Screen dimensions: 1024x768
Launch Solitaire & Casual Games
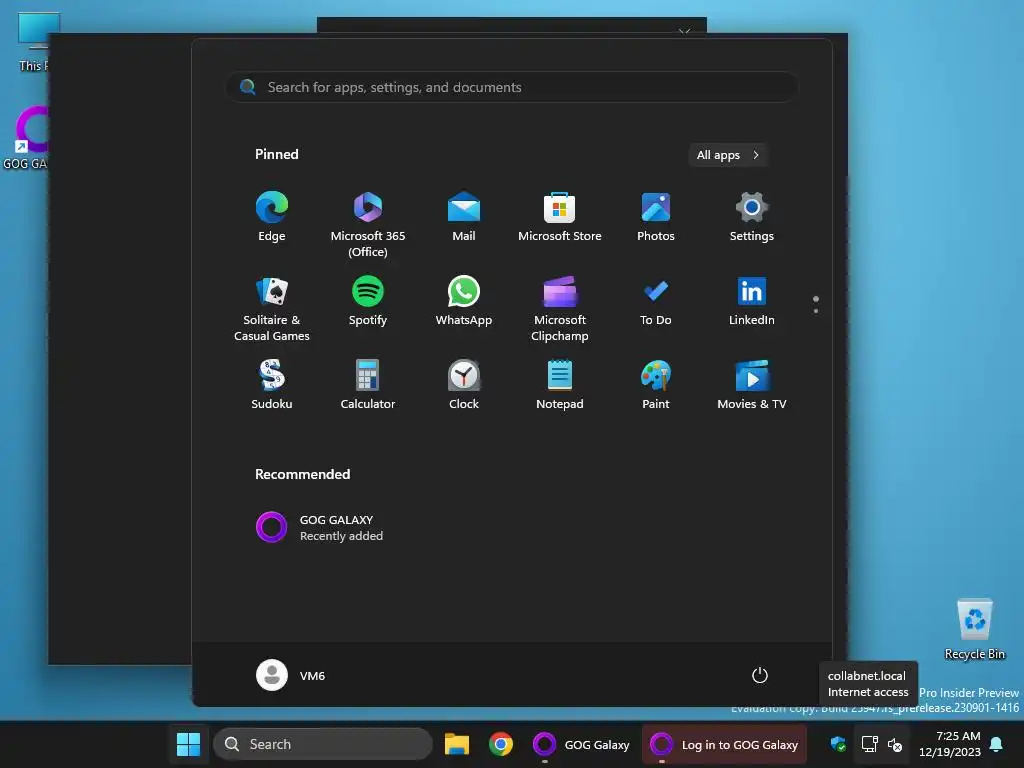[272, 308]
